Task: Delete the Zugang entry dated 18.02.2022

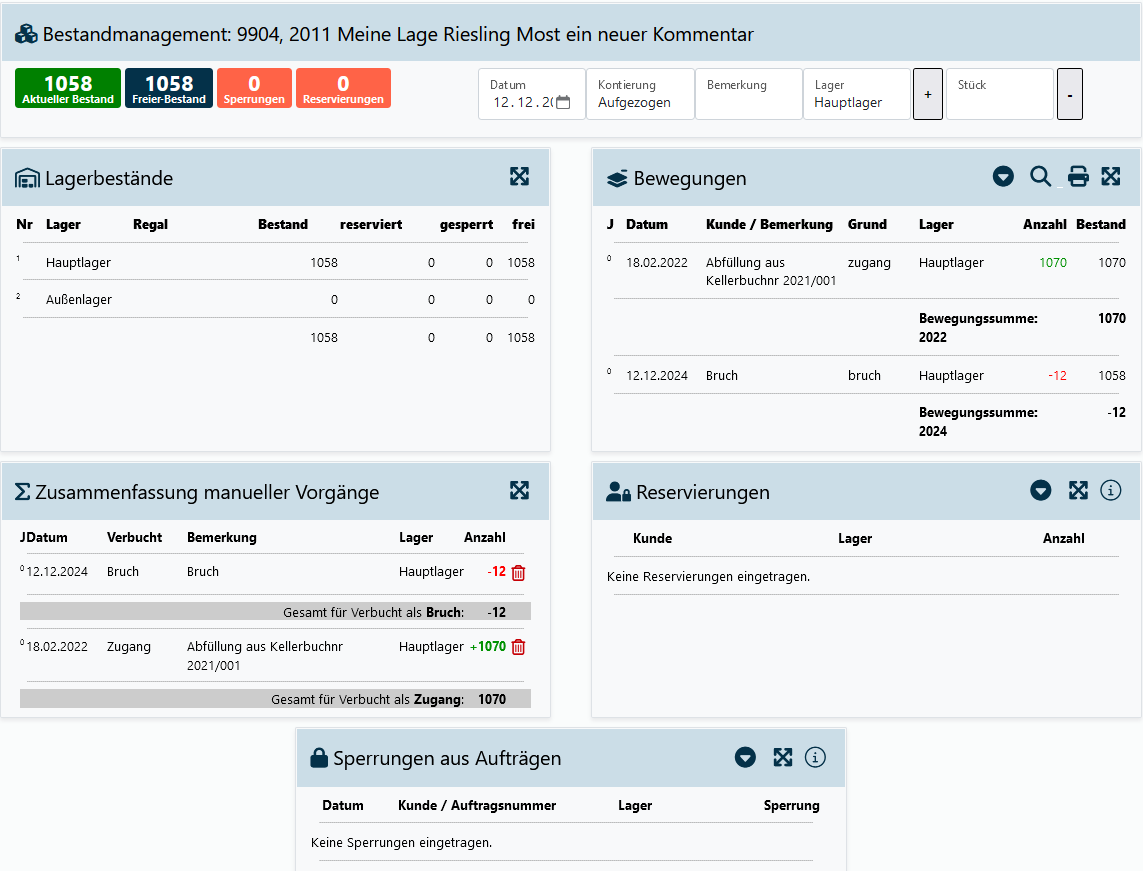Action: pyautogui.click(x=518, y=647)
